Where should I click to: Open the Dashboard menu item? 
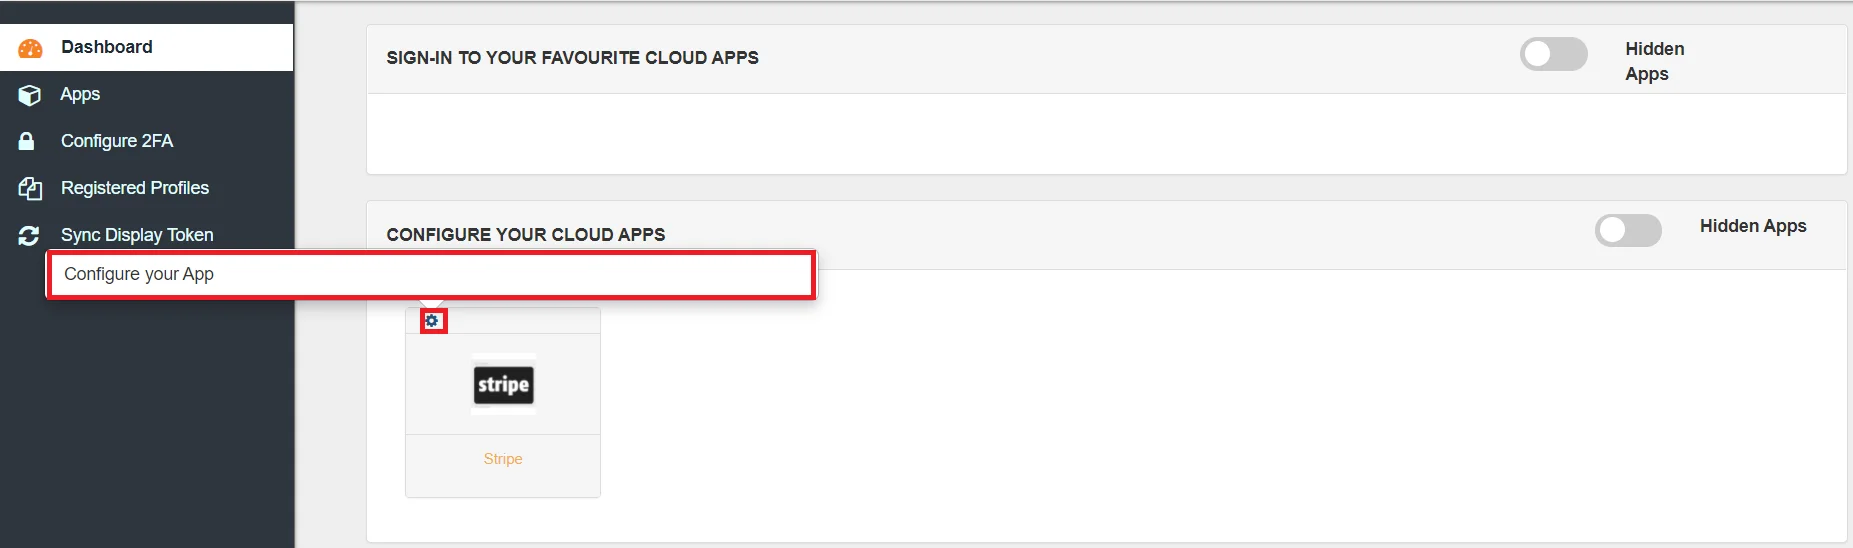click(146, 47)
